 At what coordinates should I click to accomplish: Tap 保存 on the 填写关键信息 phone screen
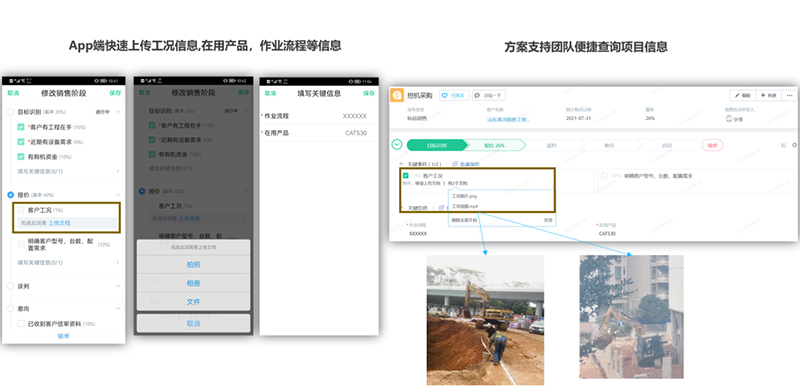pyautogui.click(x=368, y=93)
